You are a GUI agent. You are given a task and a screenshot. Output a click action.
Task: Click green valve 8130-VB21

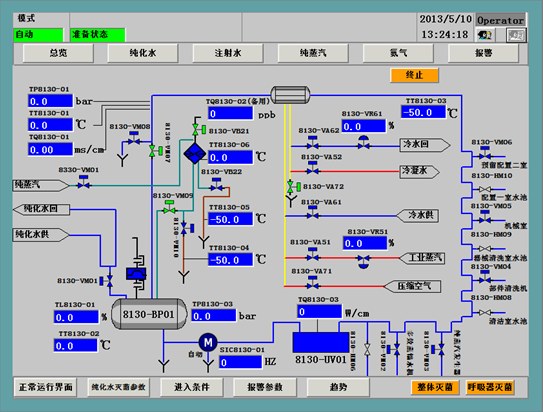click(199, 130)
